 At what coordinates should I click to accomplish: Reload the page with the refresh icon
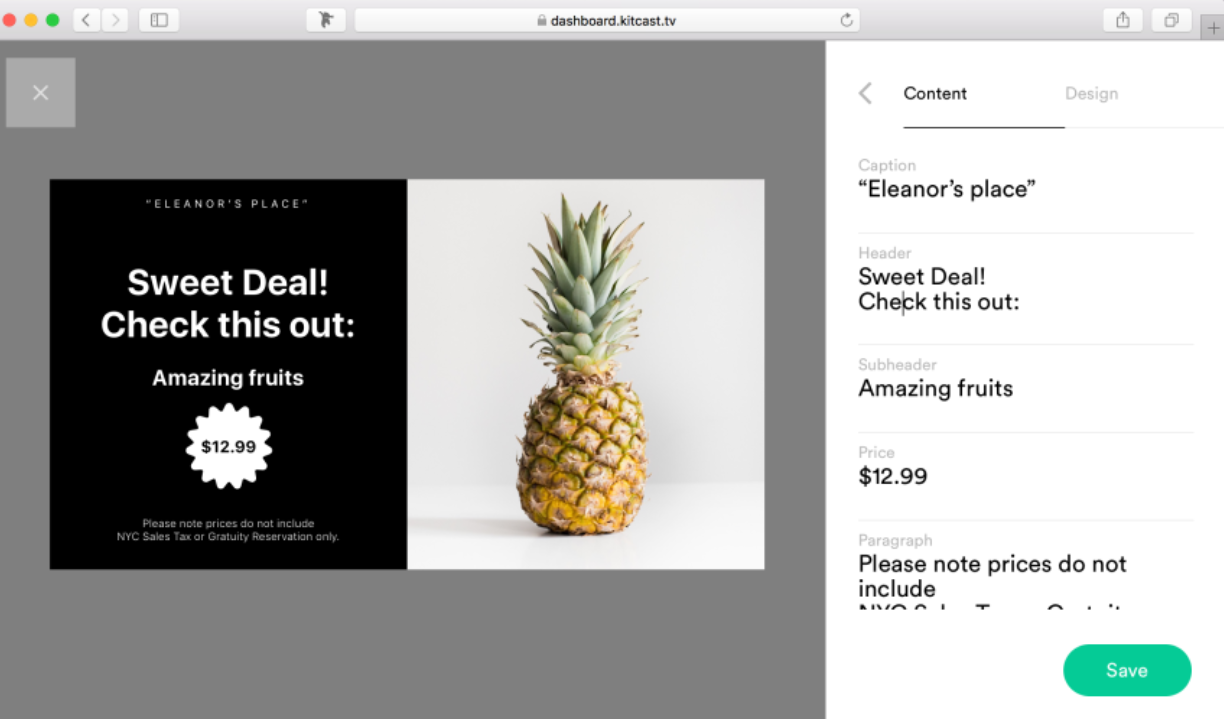(x=846, y=20)
